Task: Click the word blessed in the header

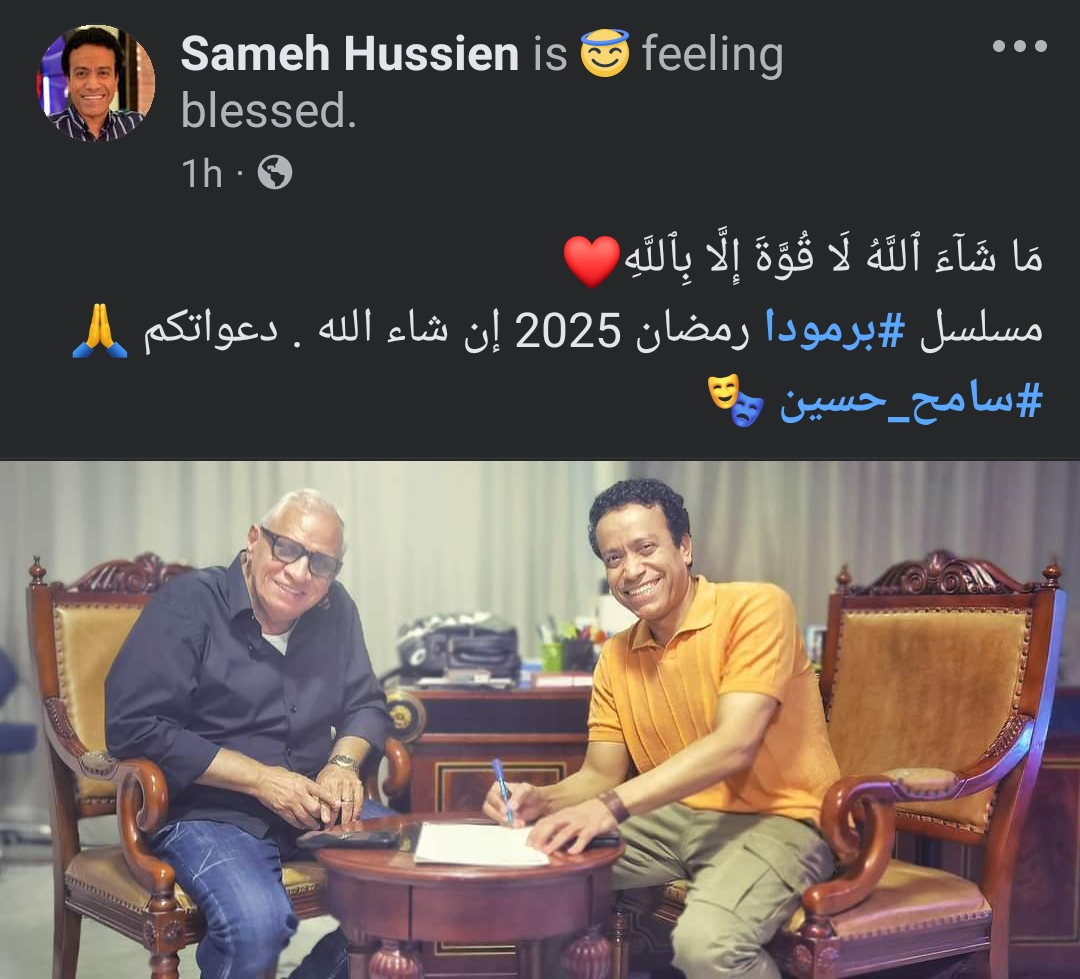Action: [x=269, y=110]
